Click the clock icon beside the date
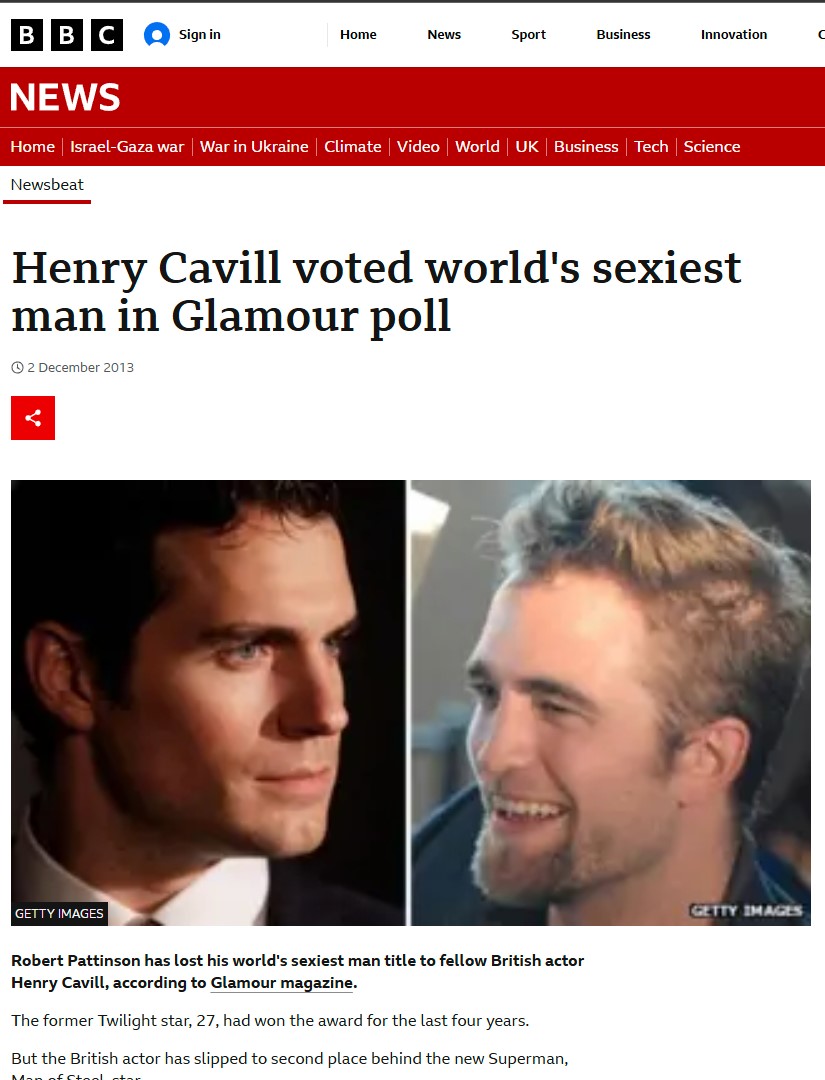825x1080 pixels. coord(17,367)
